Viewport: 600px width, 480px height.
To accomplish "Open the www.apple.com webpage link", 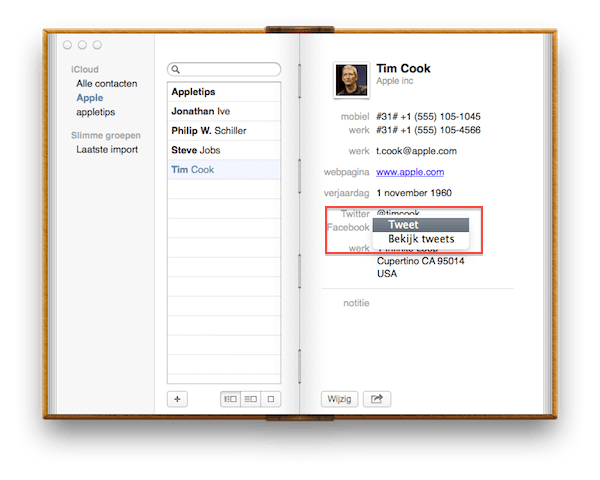I will tap(410, 172).
